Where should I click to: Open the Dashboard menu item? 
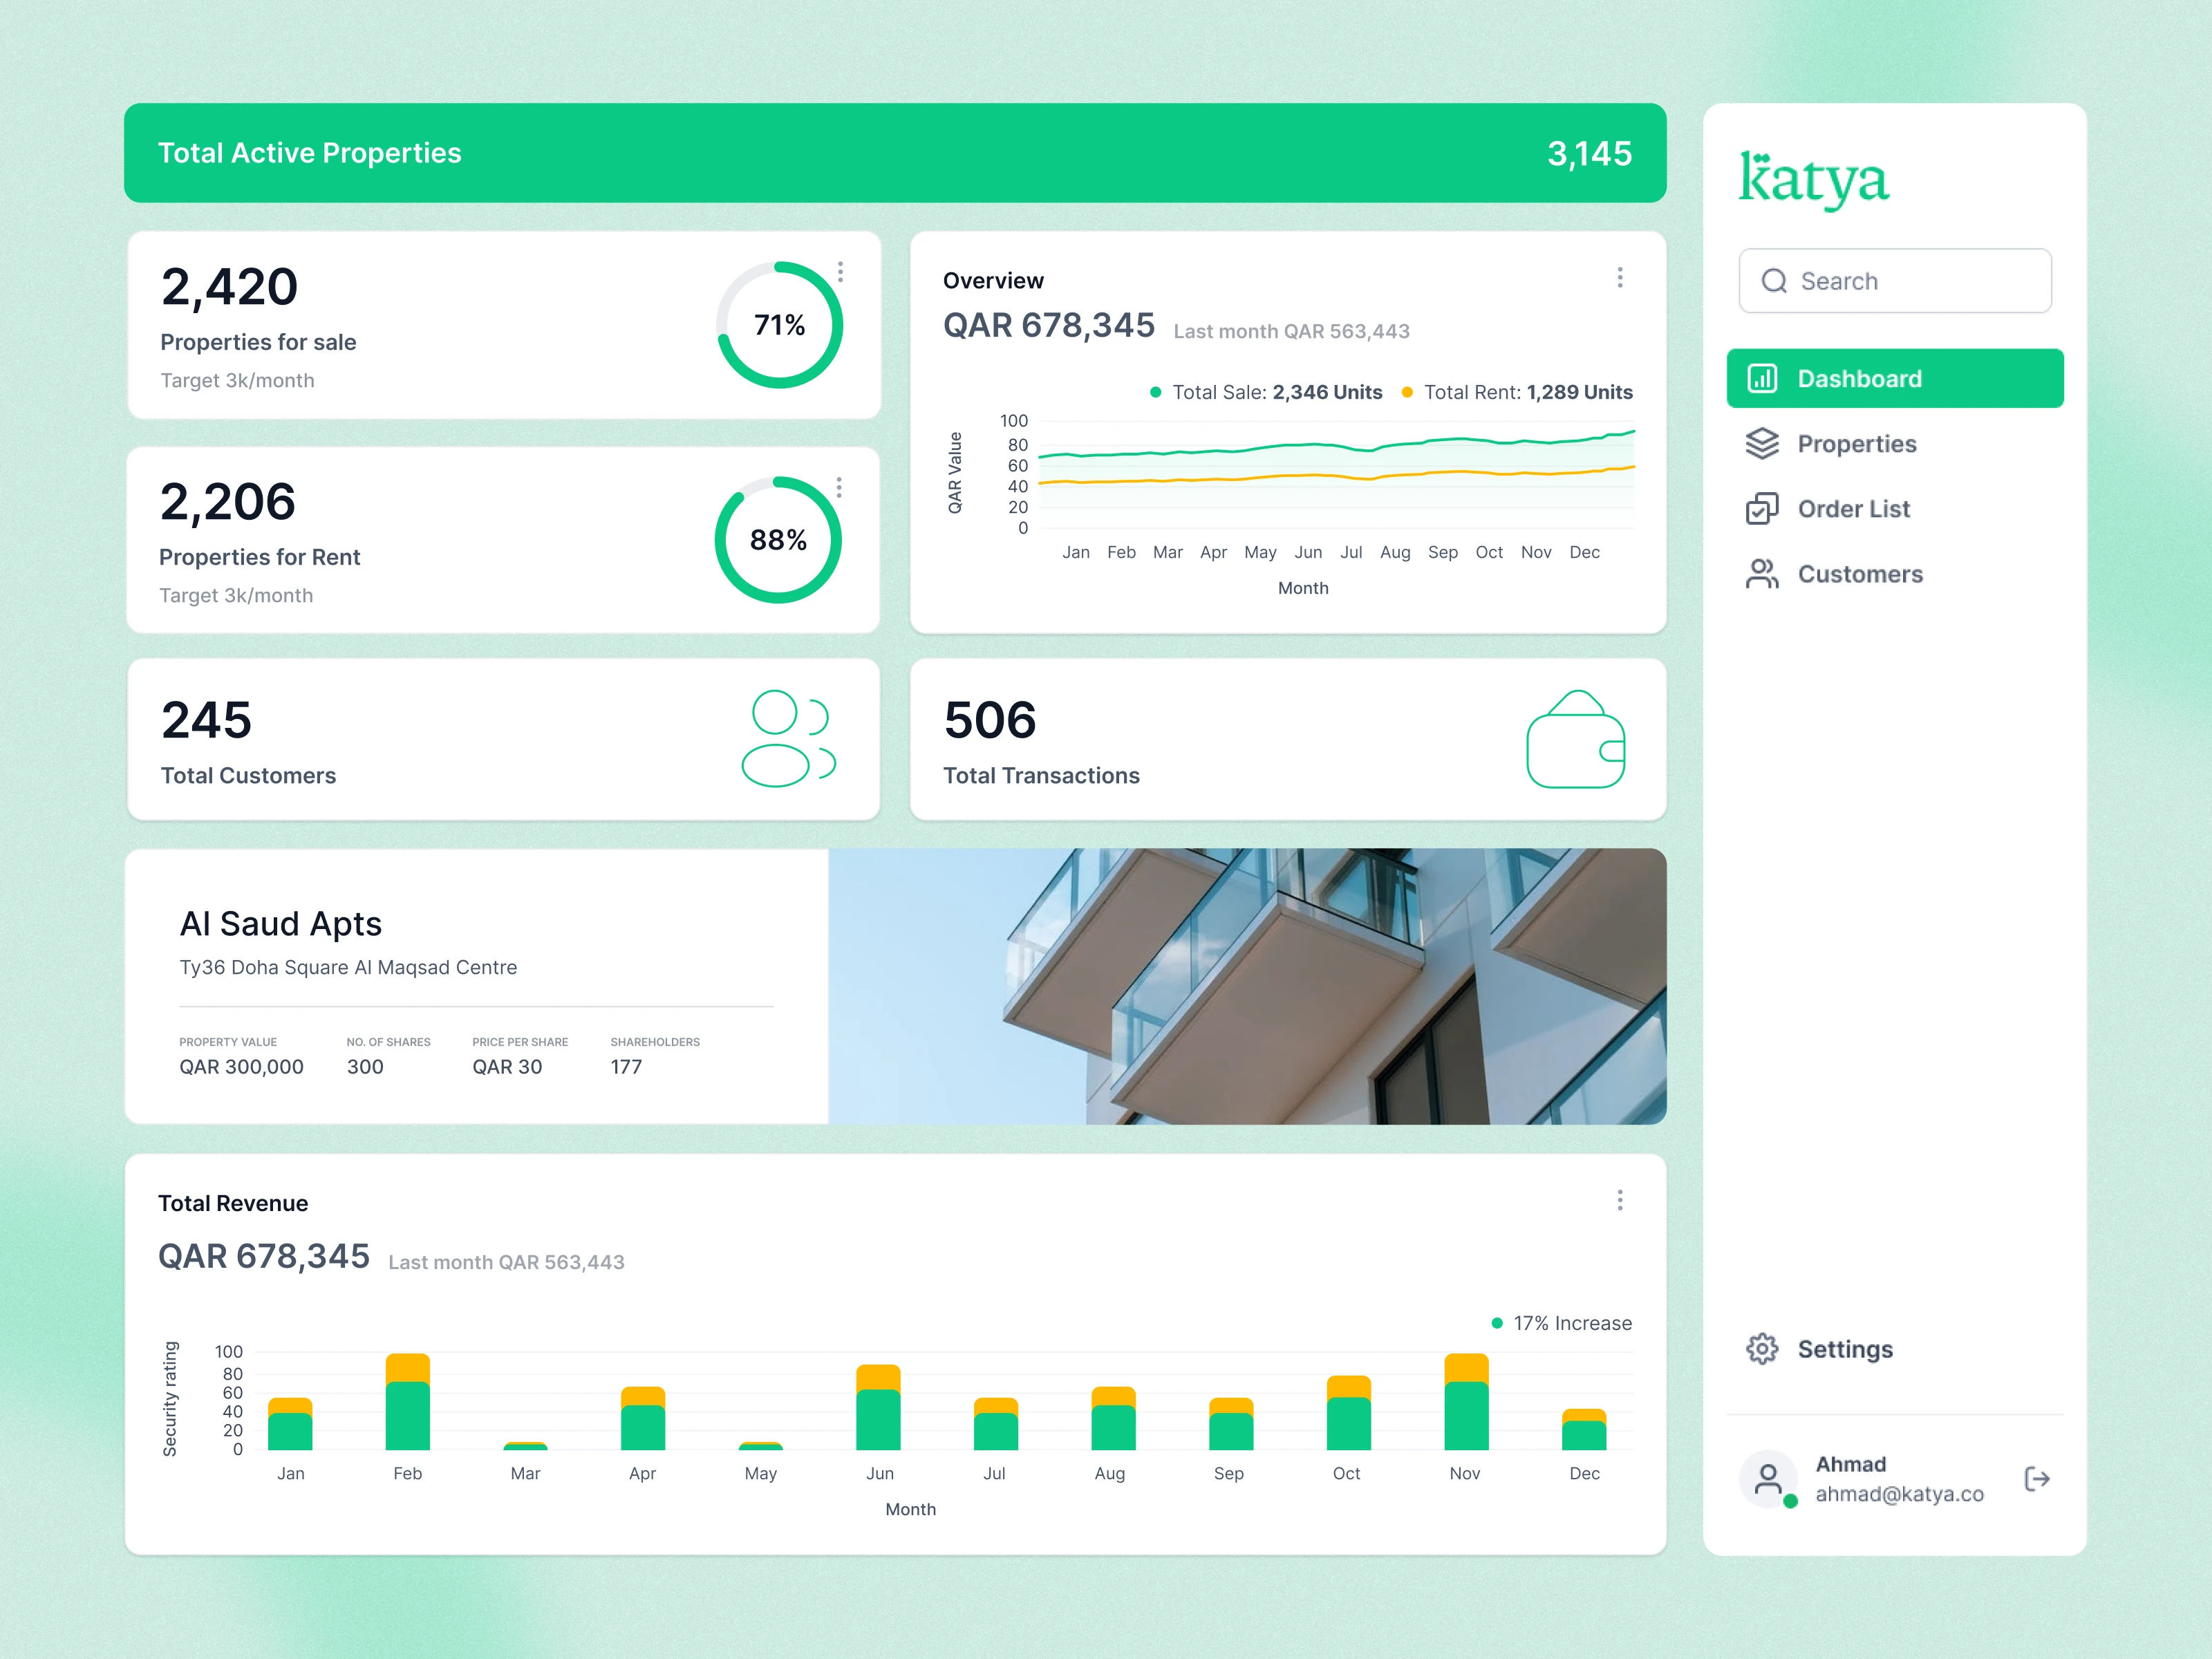[x=1895, y=378]
